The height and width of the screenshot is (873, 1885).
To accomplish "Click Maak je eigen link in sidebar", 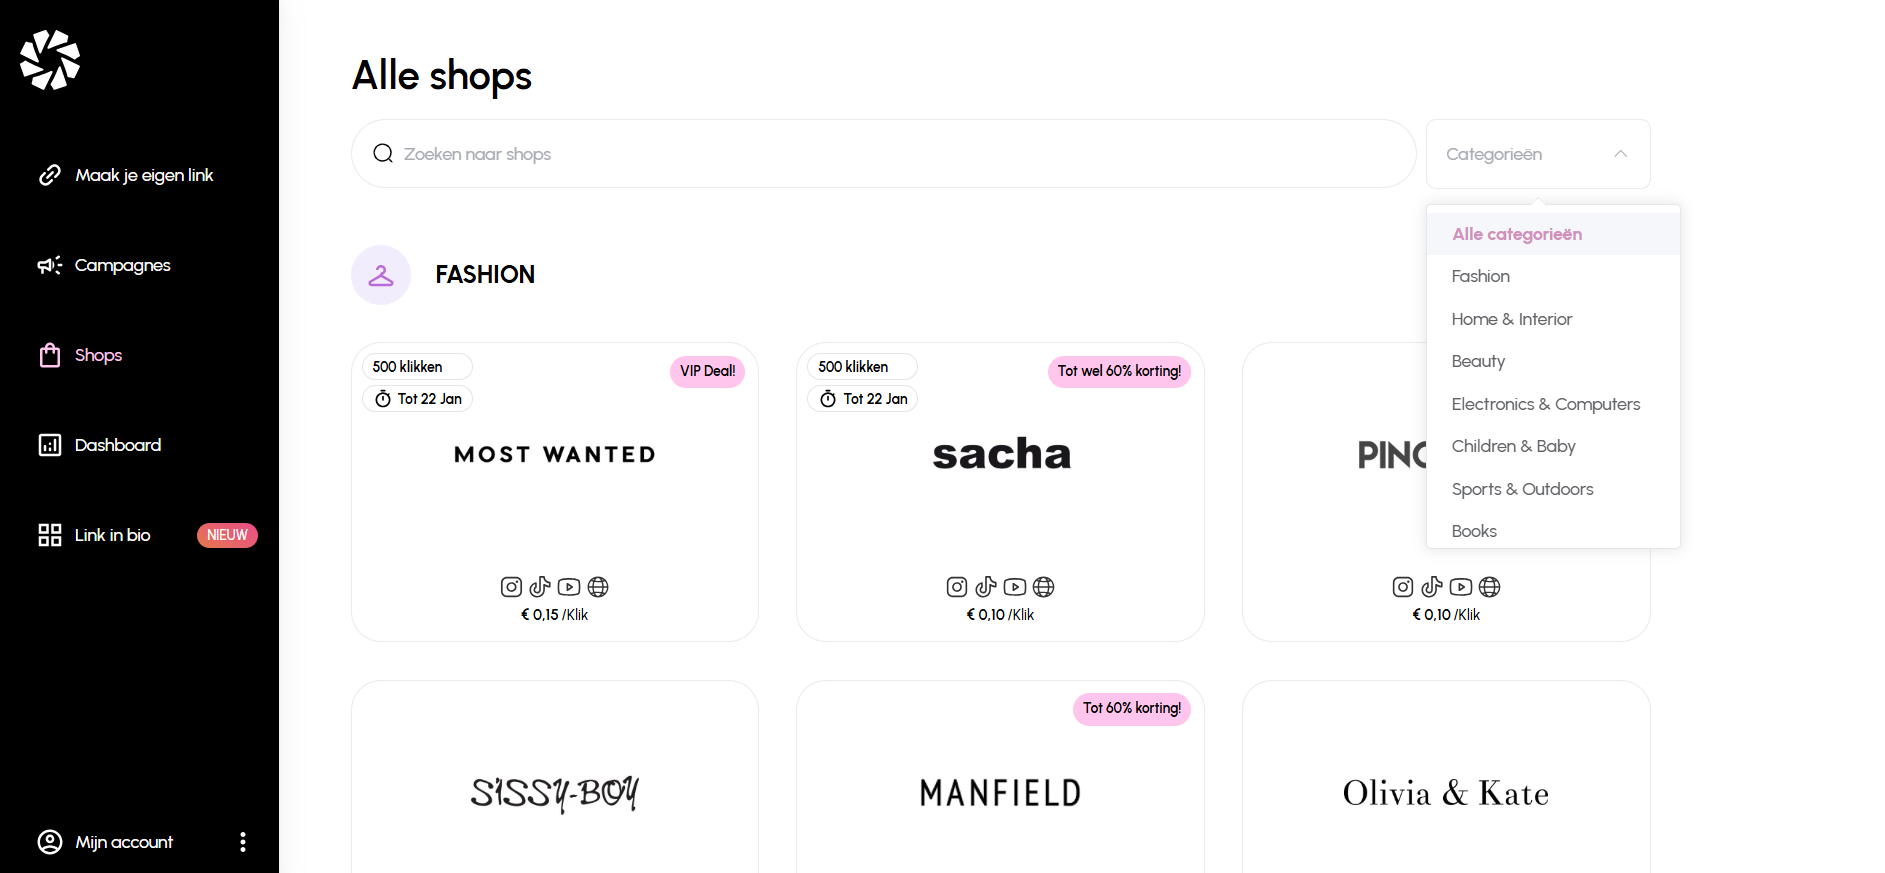I will 143,175.
